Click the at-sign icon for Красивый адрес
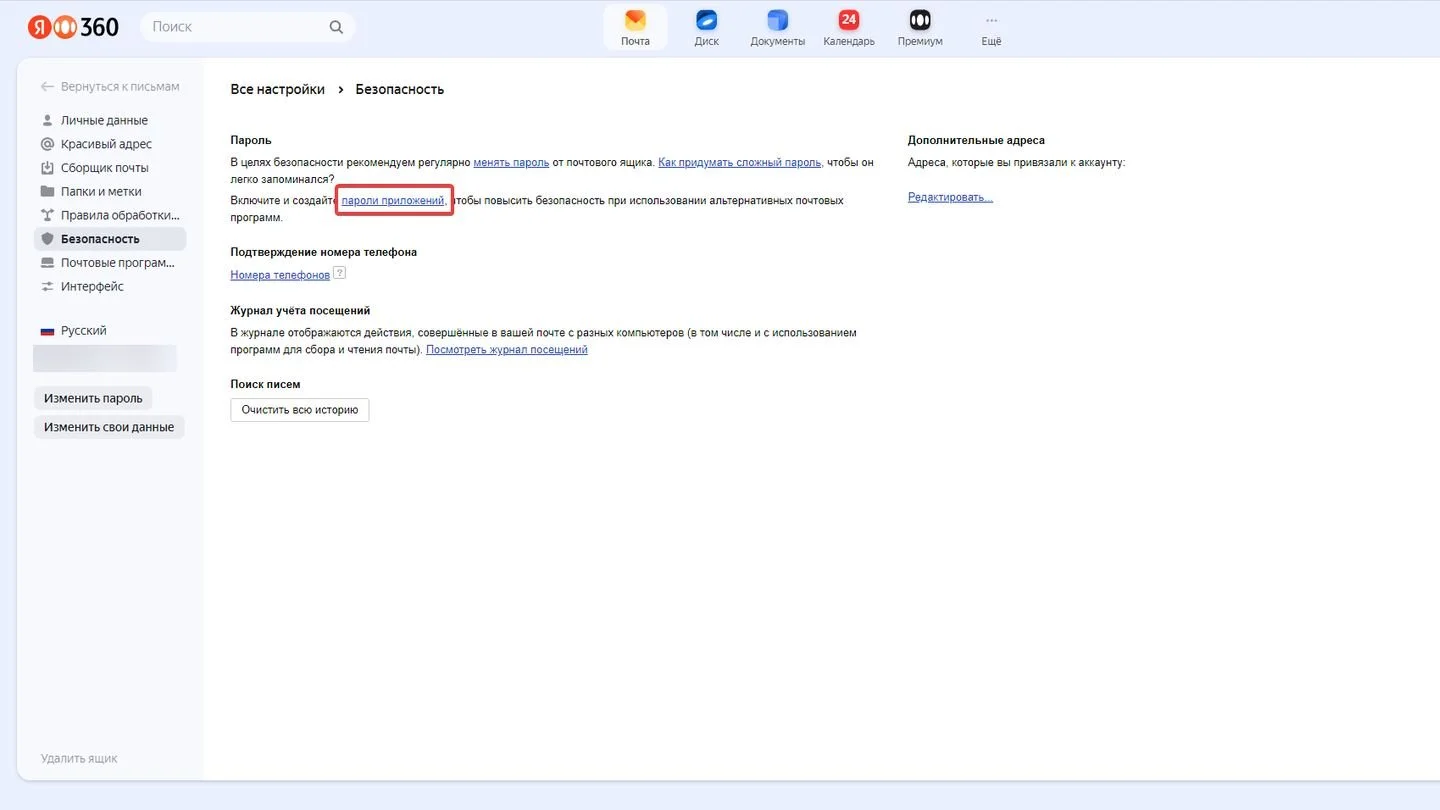The height and width of the screenshot is (810, 1440). (x=47, y=144)
